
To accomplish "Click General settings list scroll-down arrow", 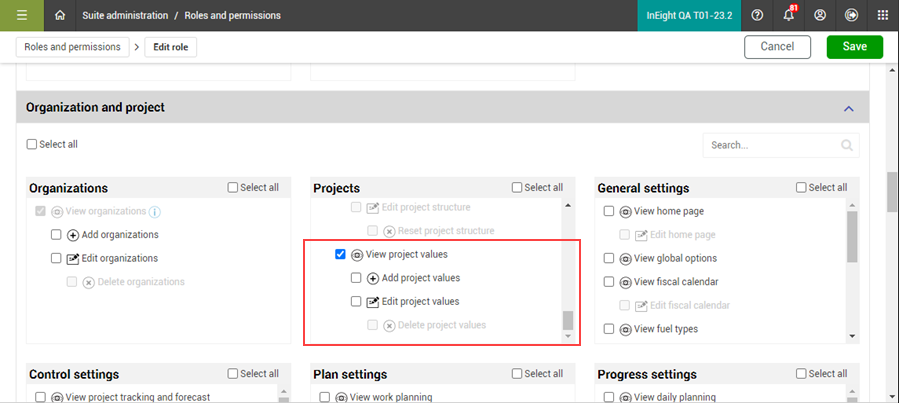I will click(x=852, y=336).
